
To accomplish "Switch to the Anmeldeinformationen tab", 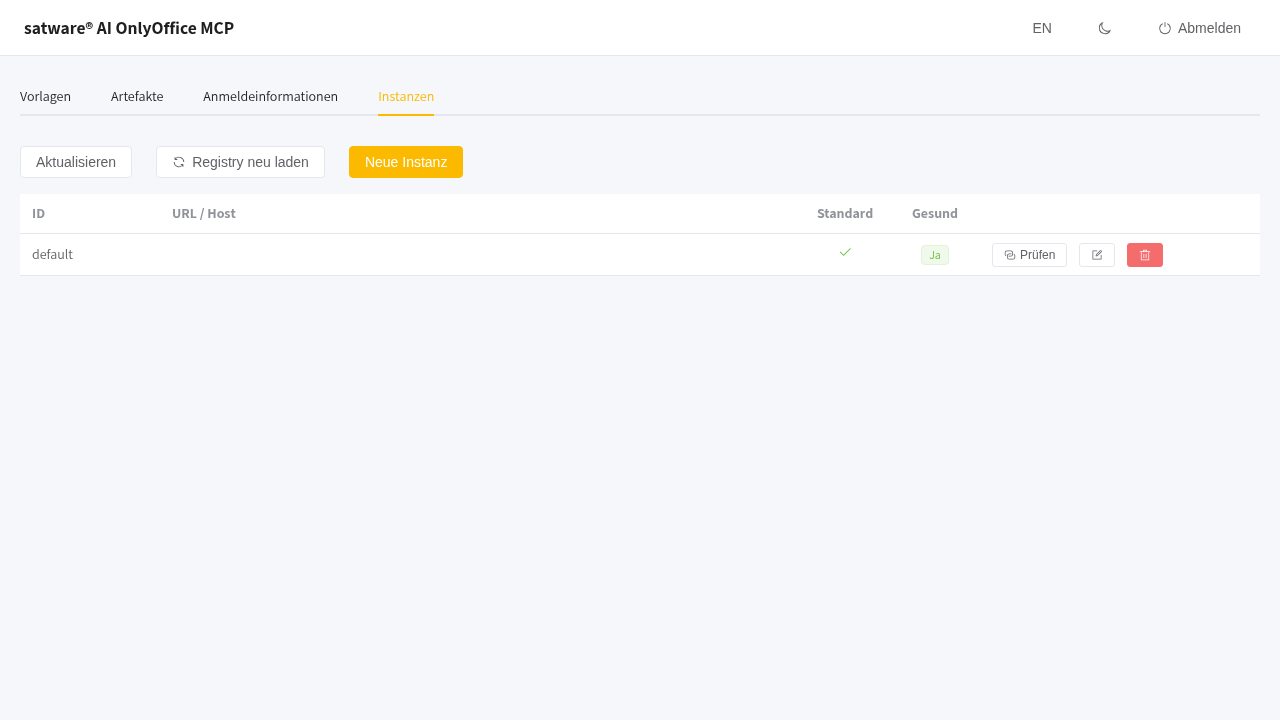I will click(x=270, y=96).
